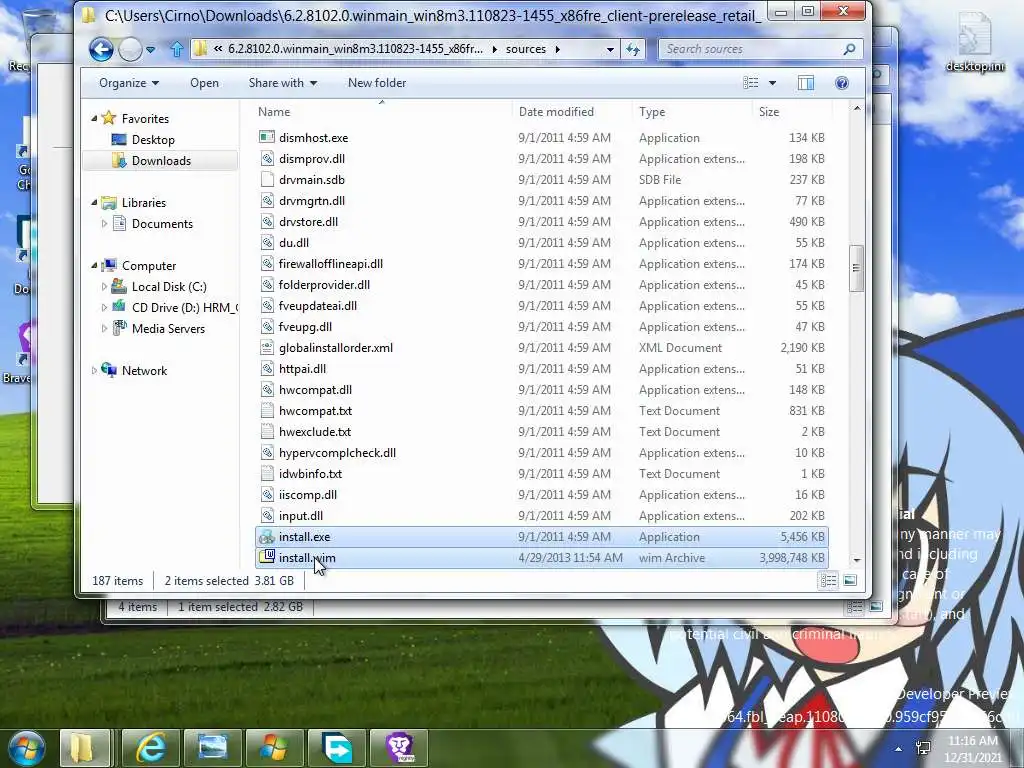1024x768 pixels.
Task: Select the dismprov.dll file icon
Action: point(266,159)
